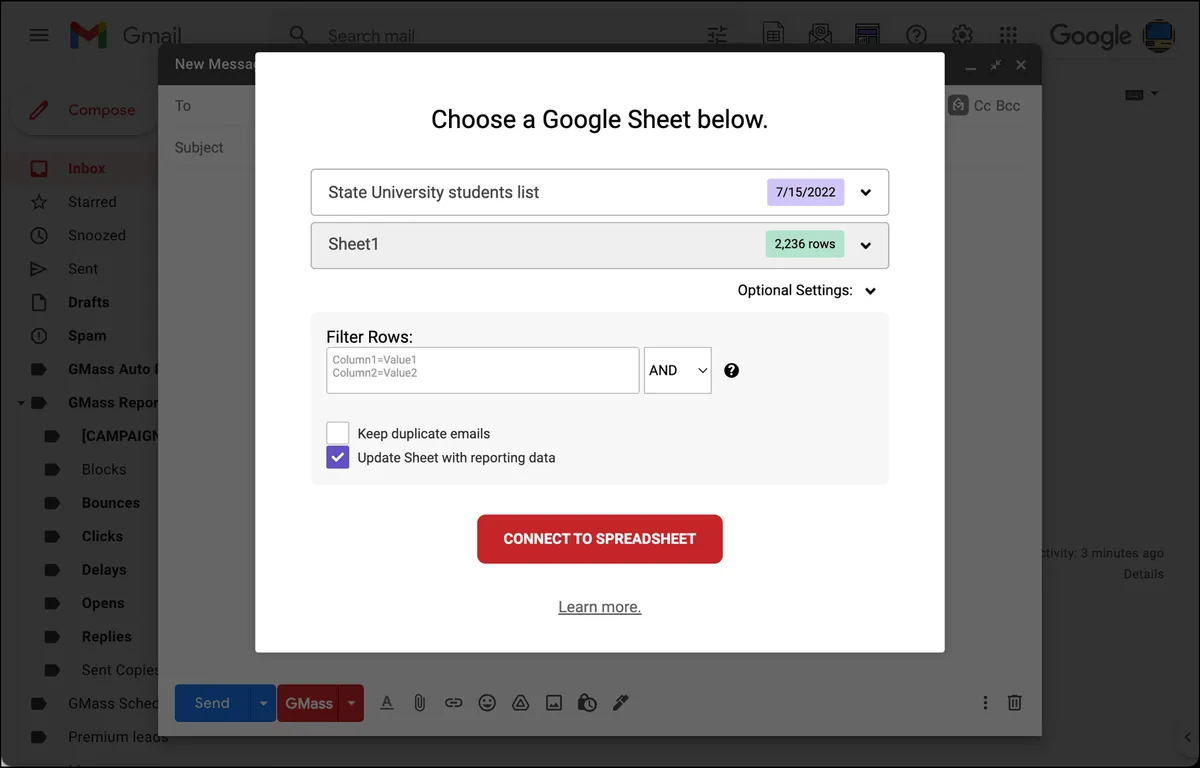This screenshot has width=1200, height=768.
Task: Insert link icon in compose toolbar
Action: [453, 703]
